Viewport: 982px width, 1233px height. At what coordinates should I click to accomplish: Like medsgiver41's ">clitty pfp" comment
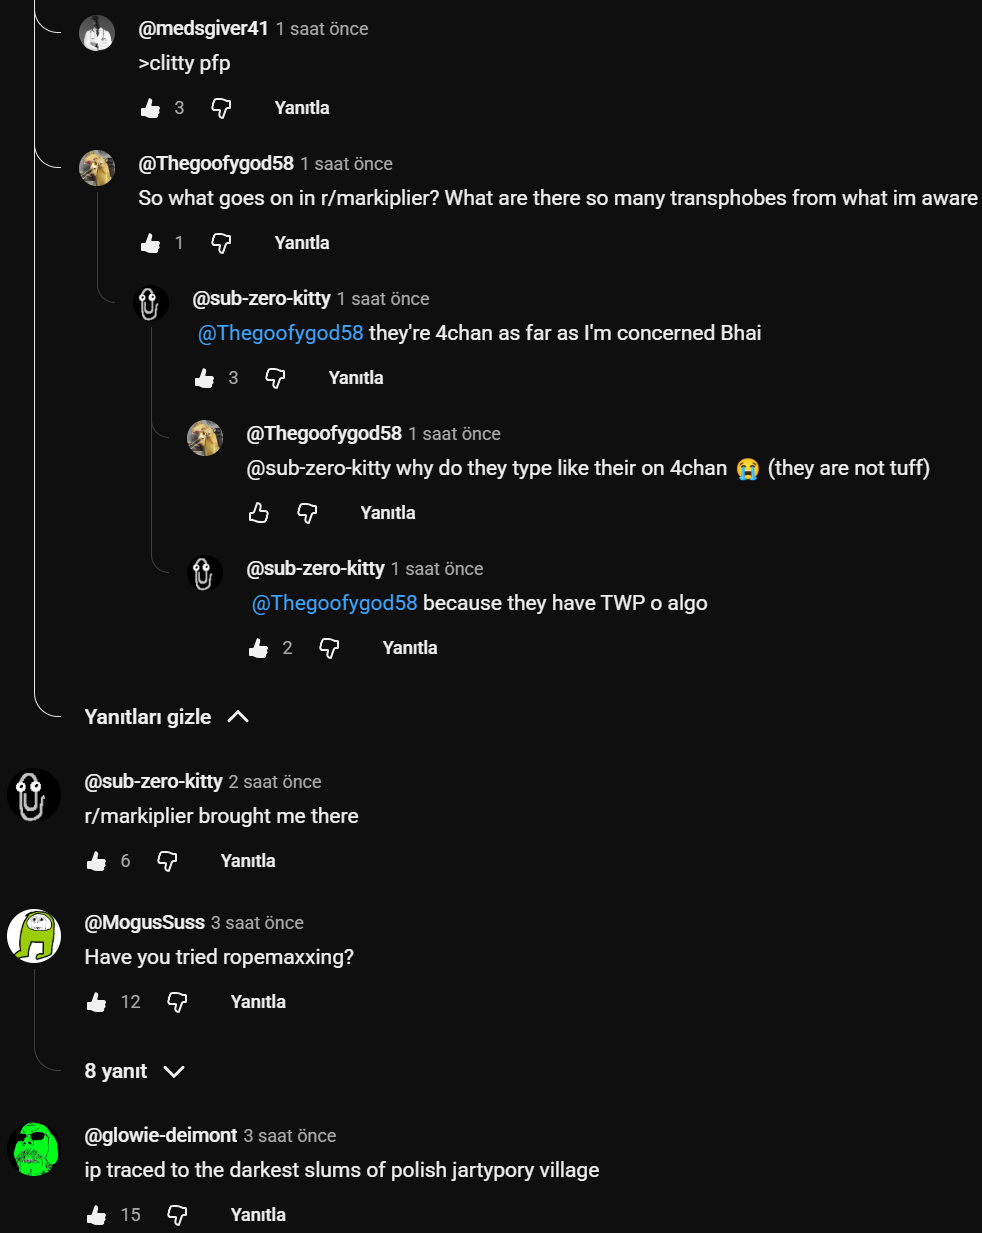tap(151, 108)
